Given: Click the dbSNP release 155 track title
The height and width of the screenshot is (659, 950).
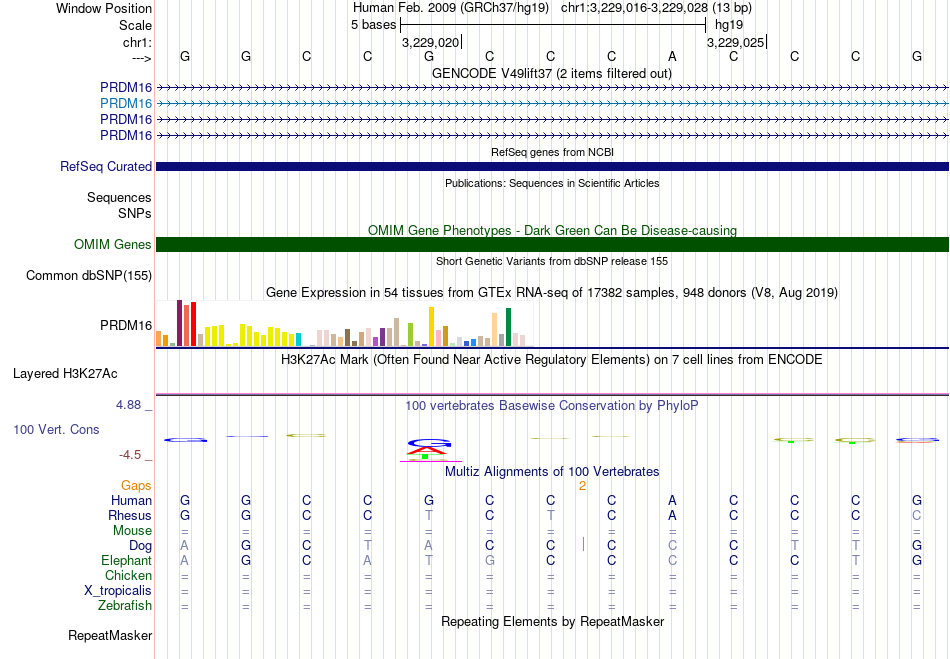Looking at the screenshot, I should tap(552, 262).
